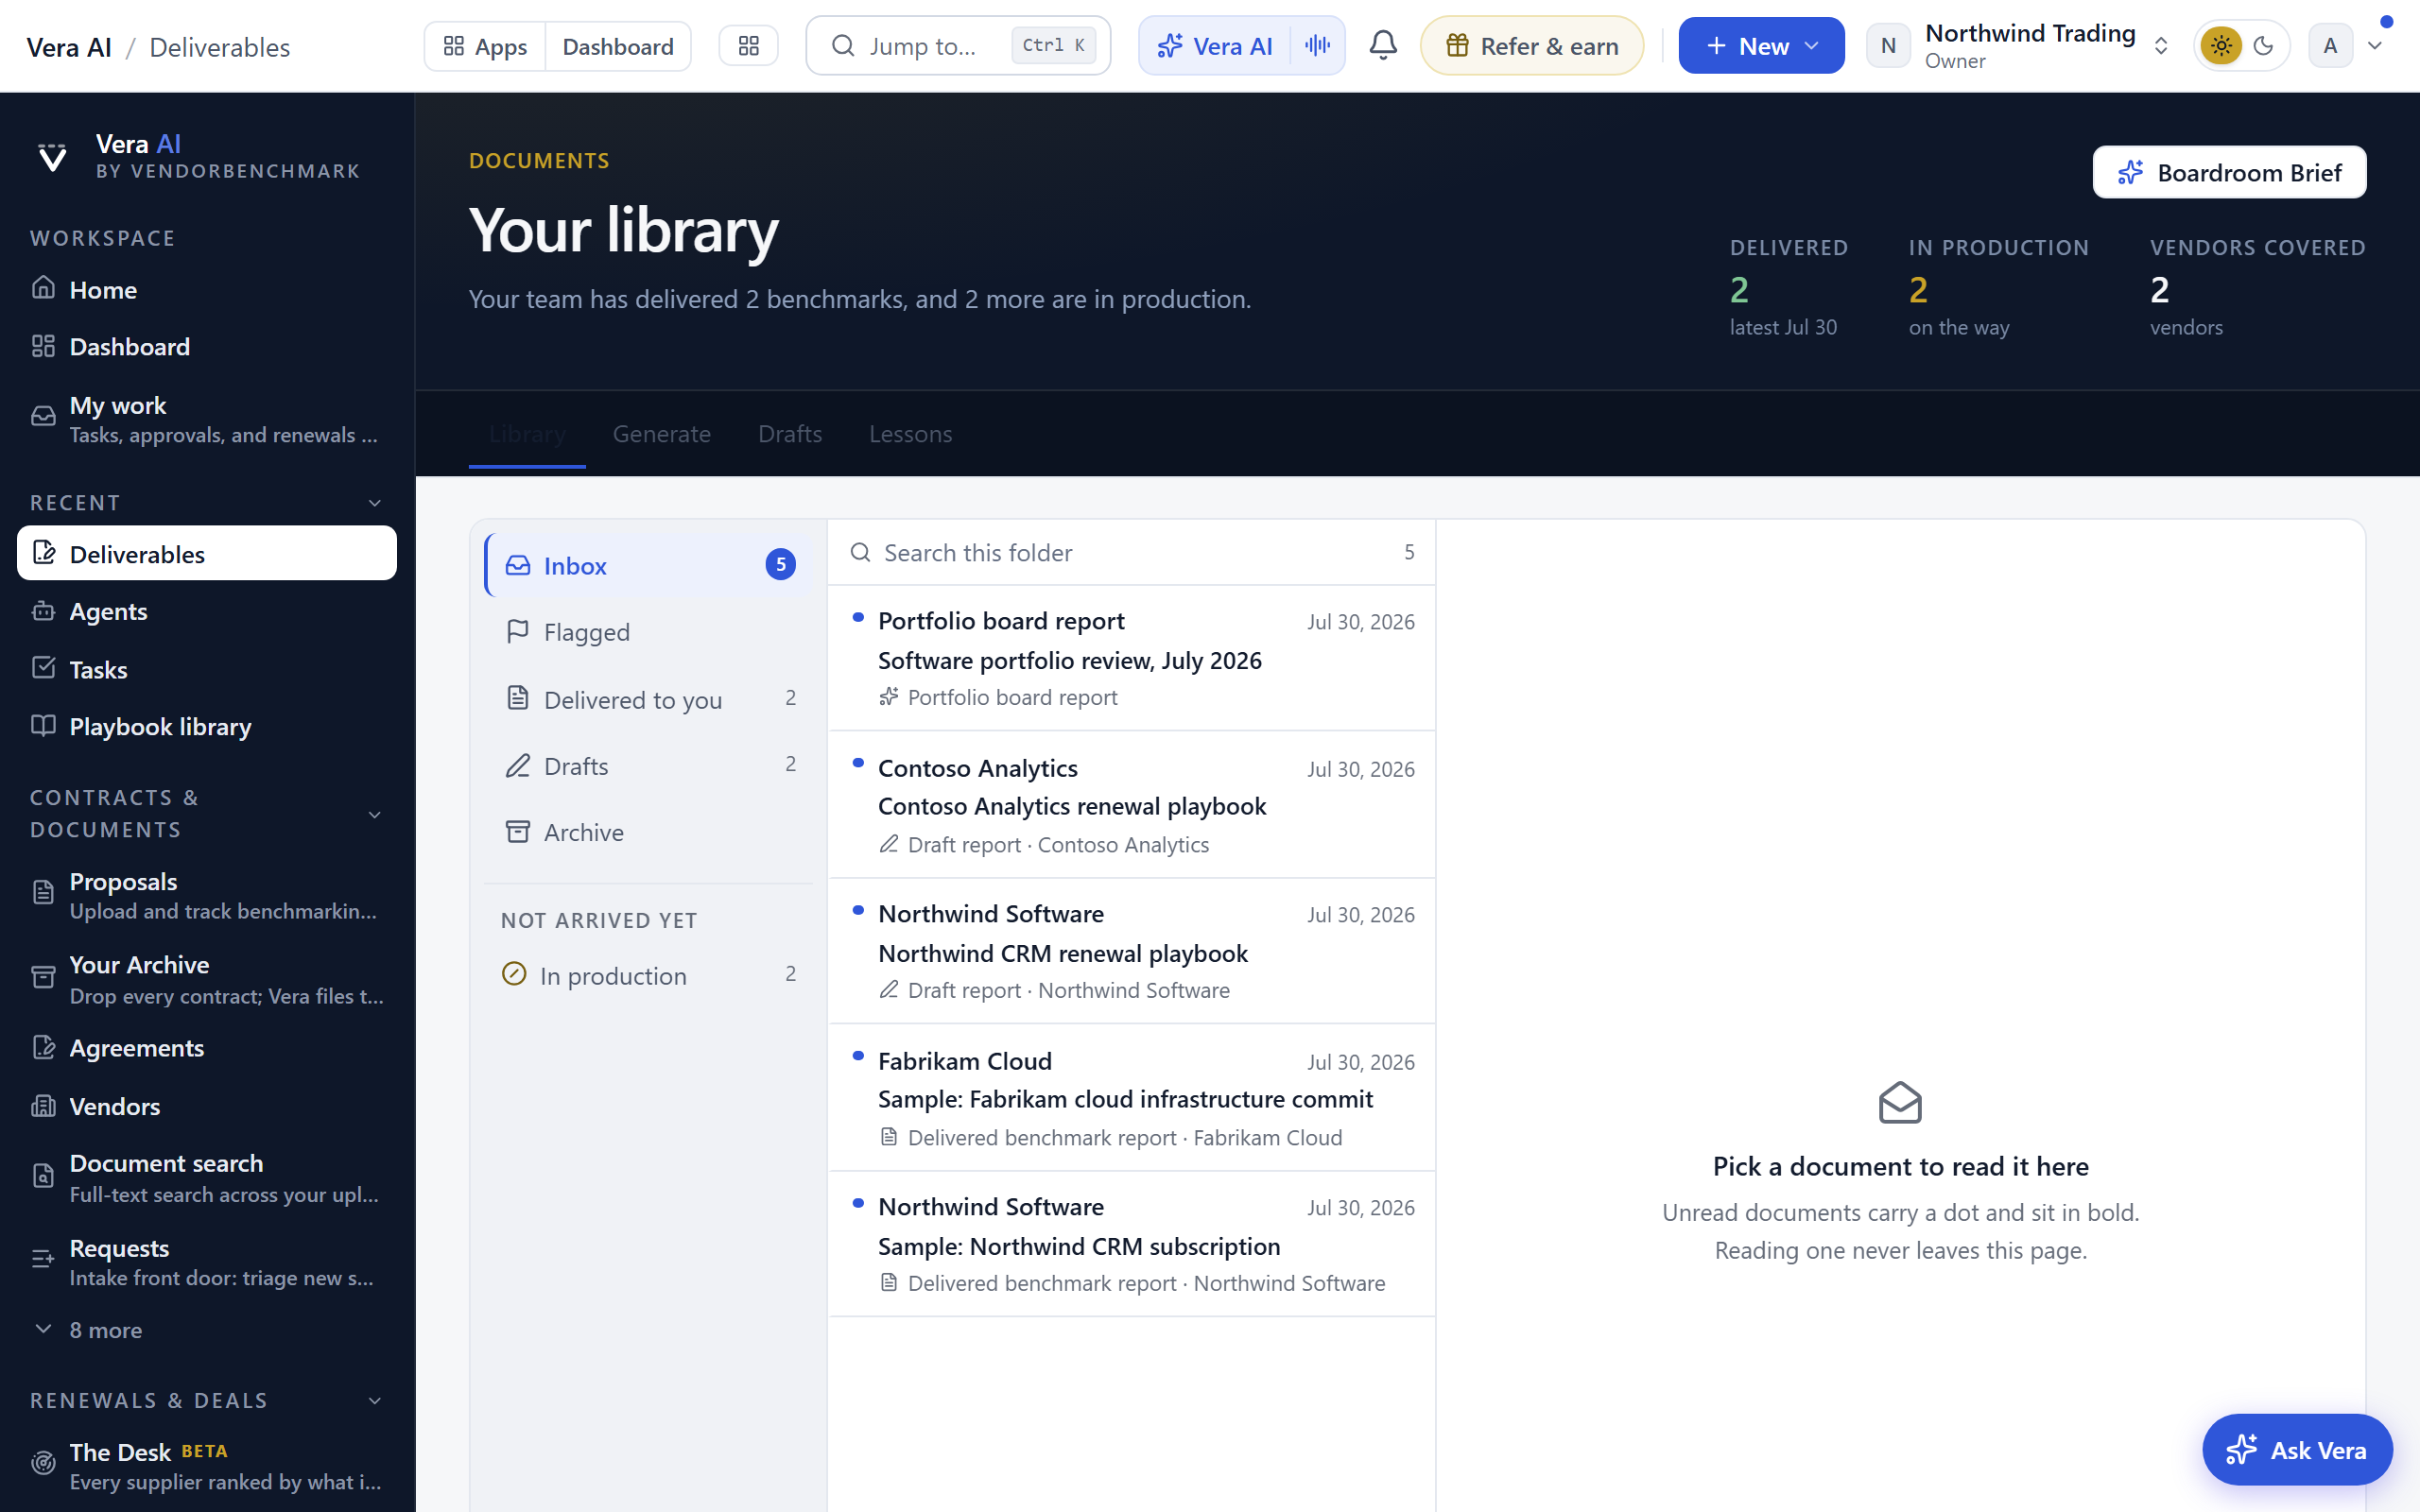Open Sample: Fabrikam cloud infrastructure commit
This screenshot has width=2420, height=1512.
pos(1131,1097)
